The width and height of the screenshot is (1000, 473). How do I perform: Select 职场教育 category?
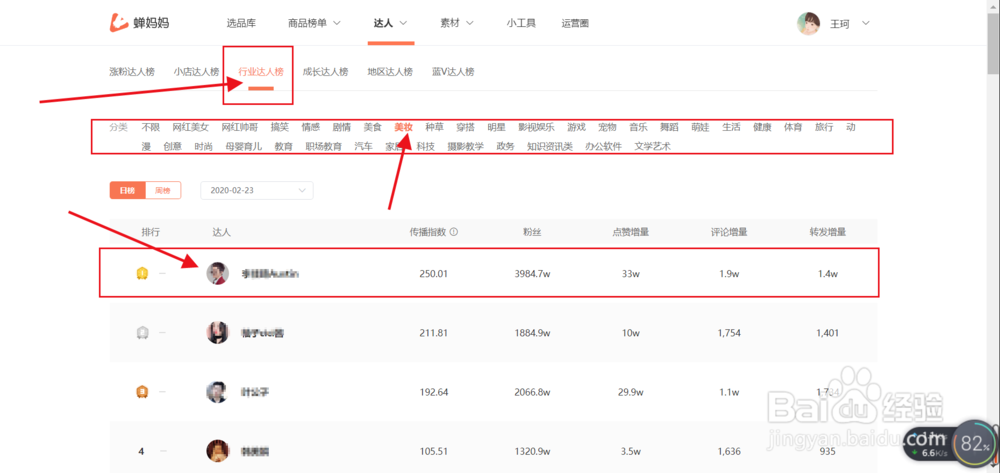click(x=323, y=147)
